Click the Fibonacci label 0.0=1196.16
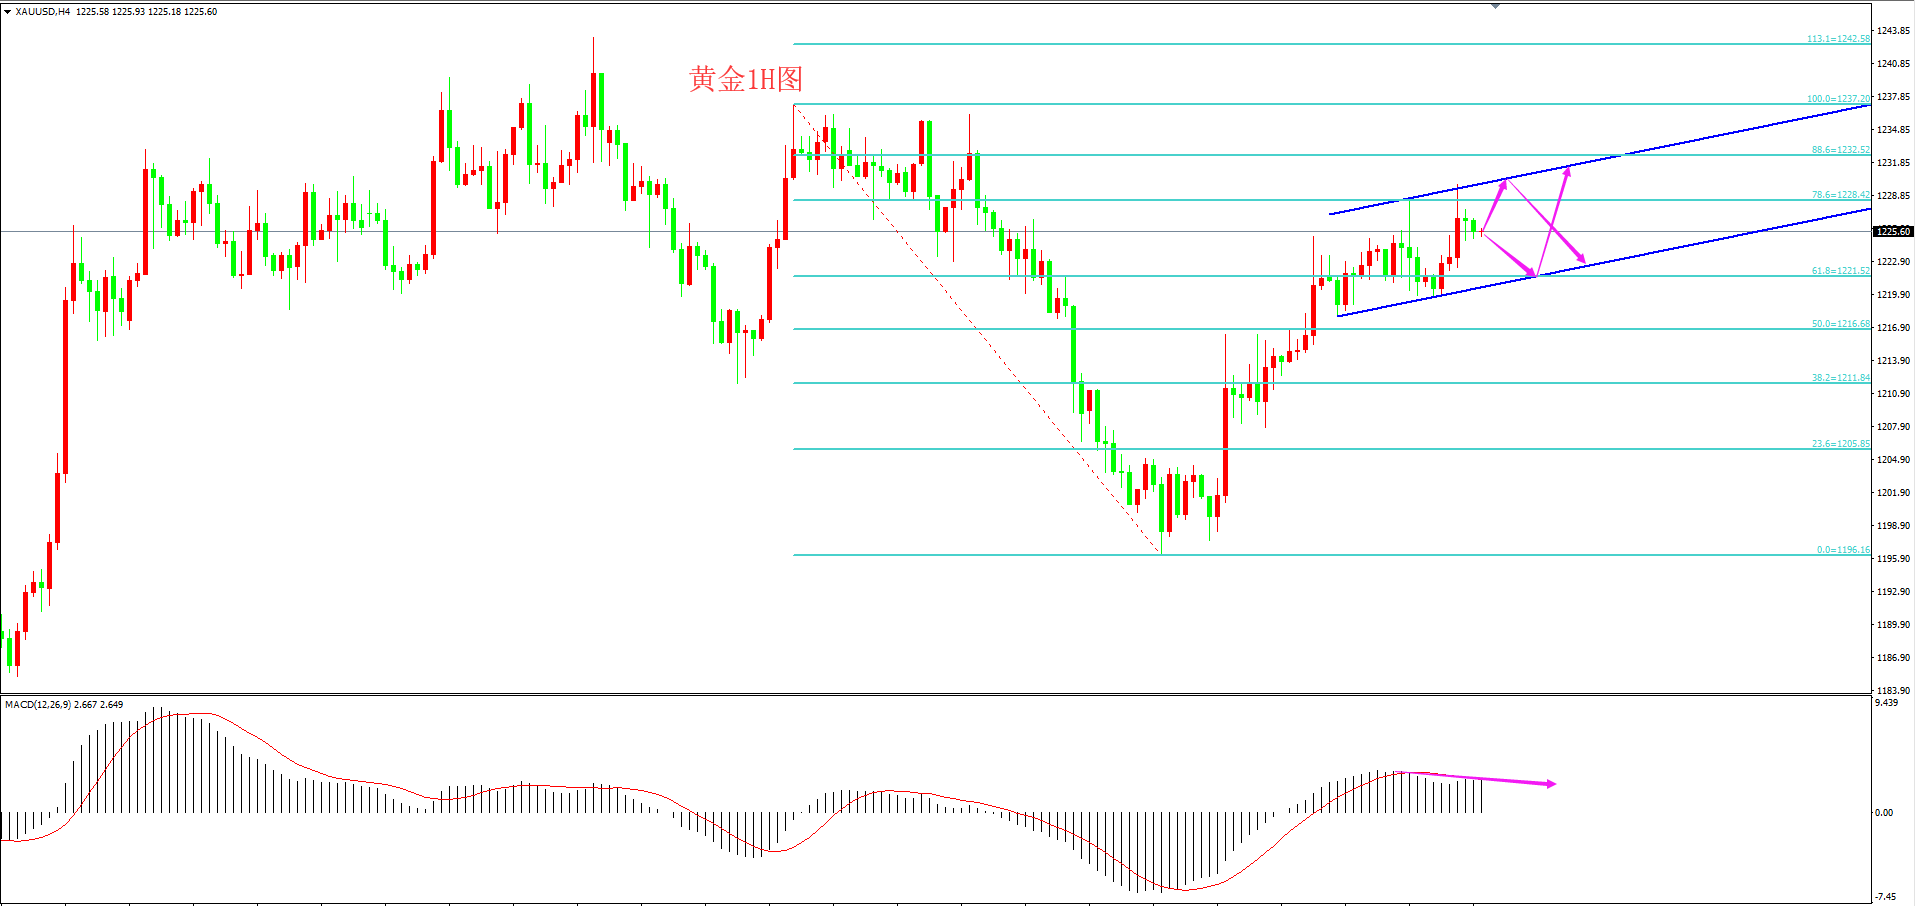This screenshot has height=906, width=1916. 1843,550
